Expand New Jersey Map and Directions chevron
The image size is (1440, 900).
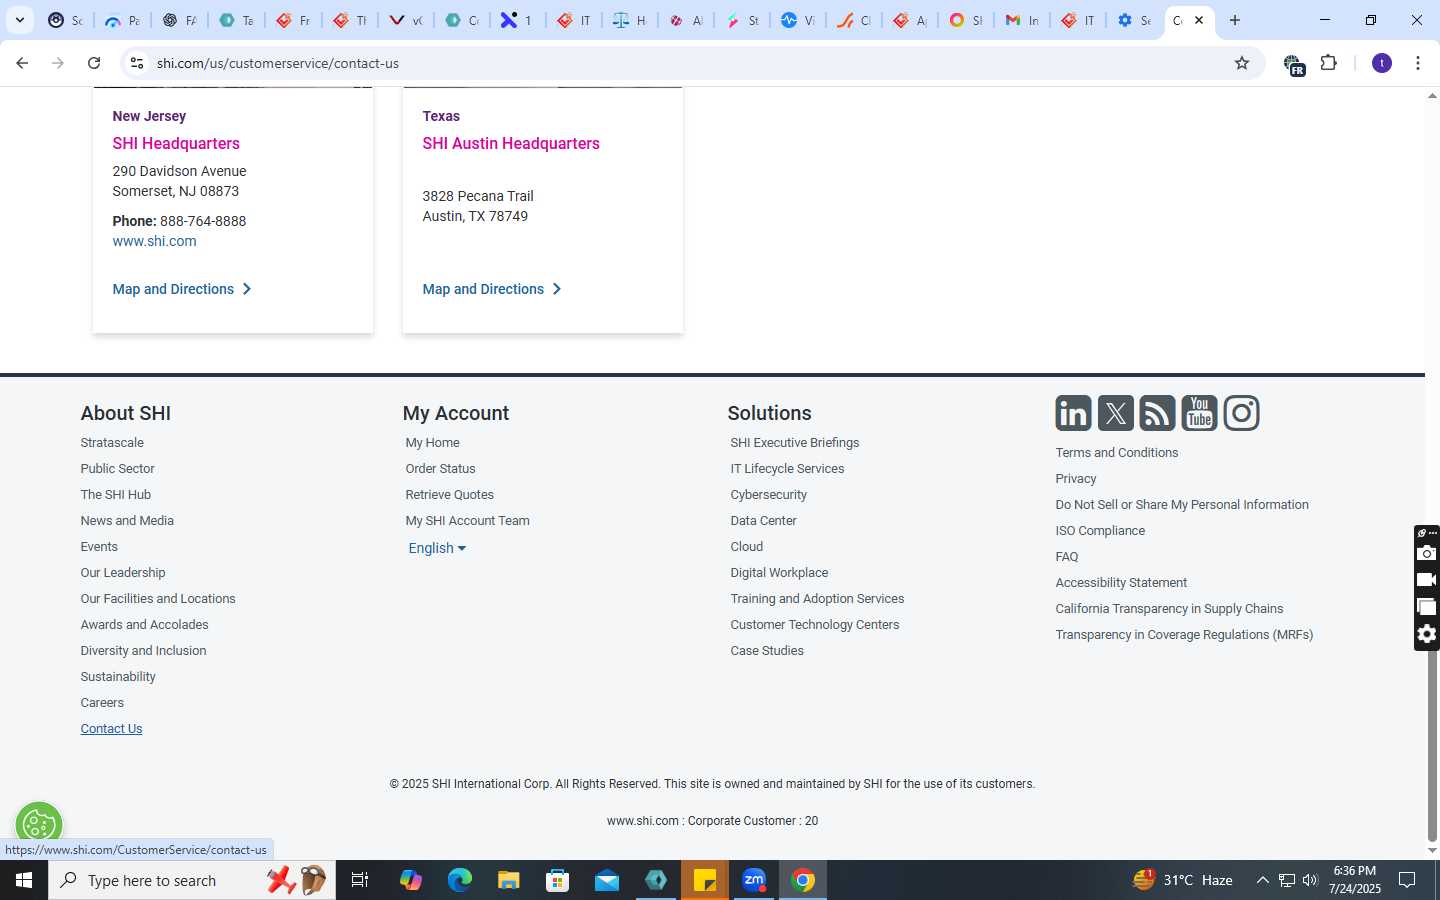(247, 289)
